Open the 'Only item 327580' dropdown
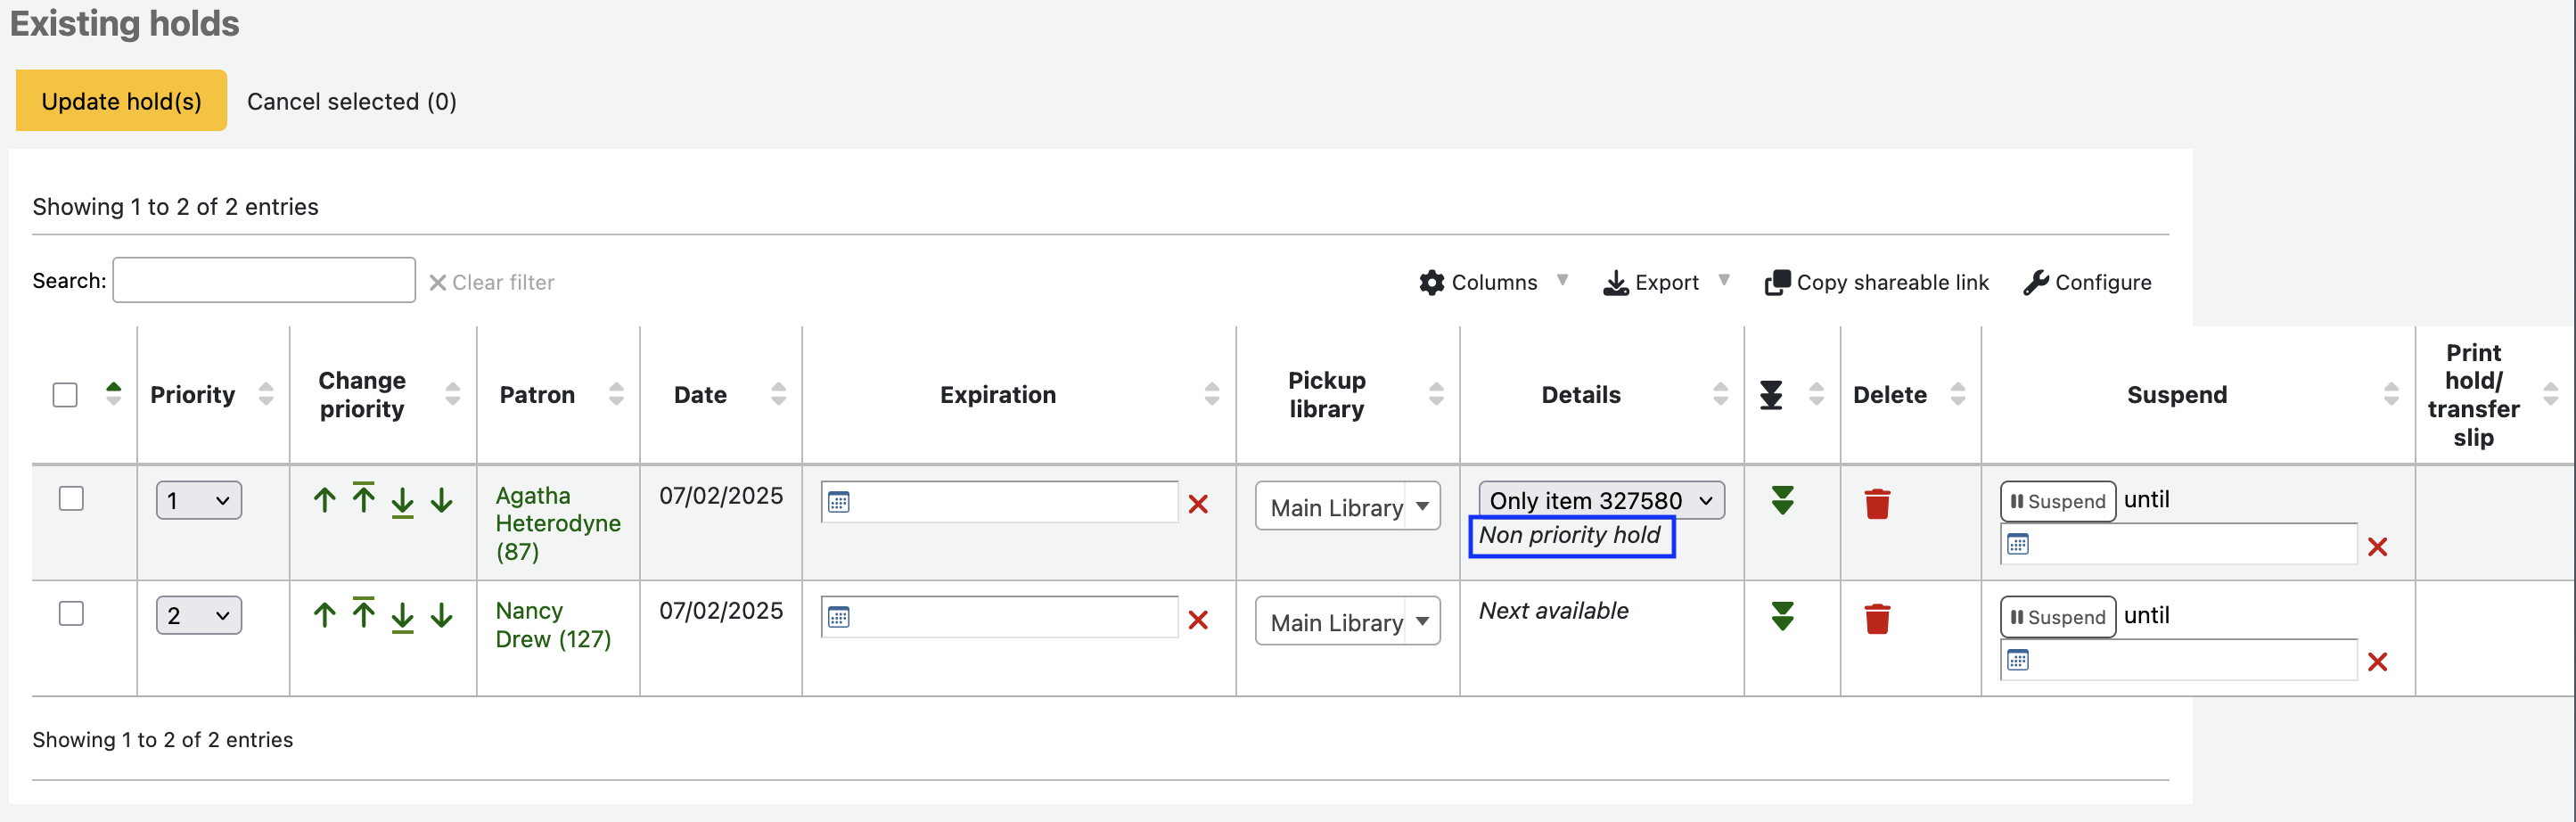Image resolution: width=2576 pixels, height=822 pixels. pos(1600,500)
